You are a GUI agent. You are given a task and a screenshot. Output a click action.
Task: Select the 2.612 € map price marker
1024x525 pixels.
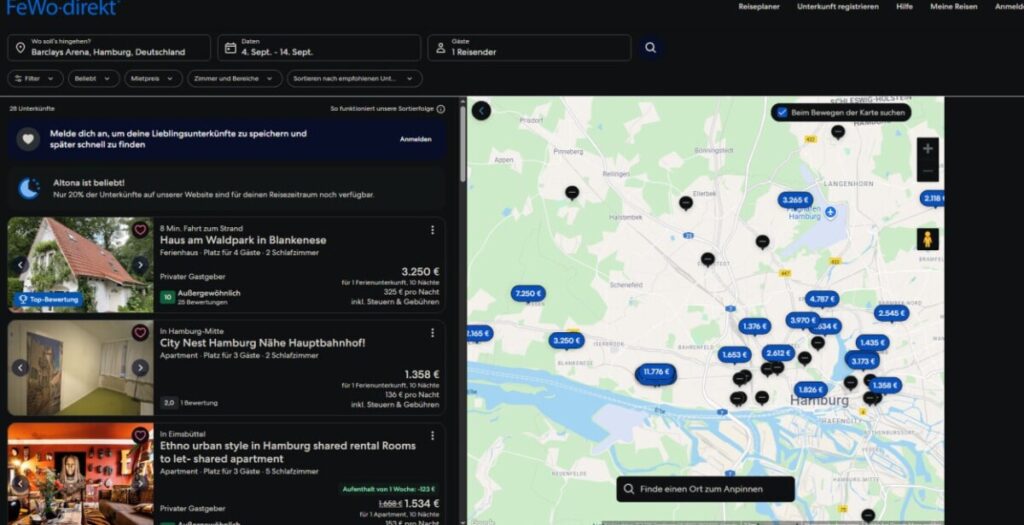(778, 353)
